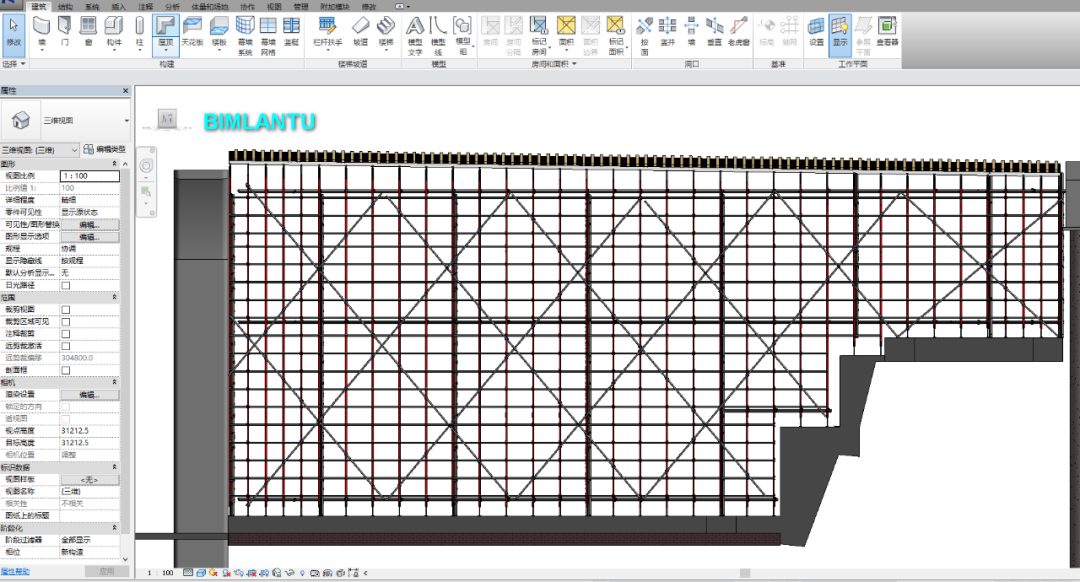The image size is (1080, 582).
Task: Close the Properties (属性) panel
Action: point(125,90)
